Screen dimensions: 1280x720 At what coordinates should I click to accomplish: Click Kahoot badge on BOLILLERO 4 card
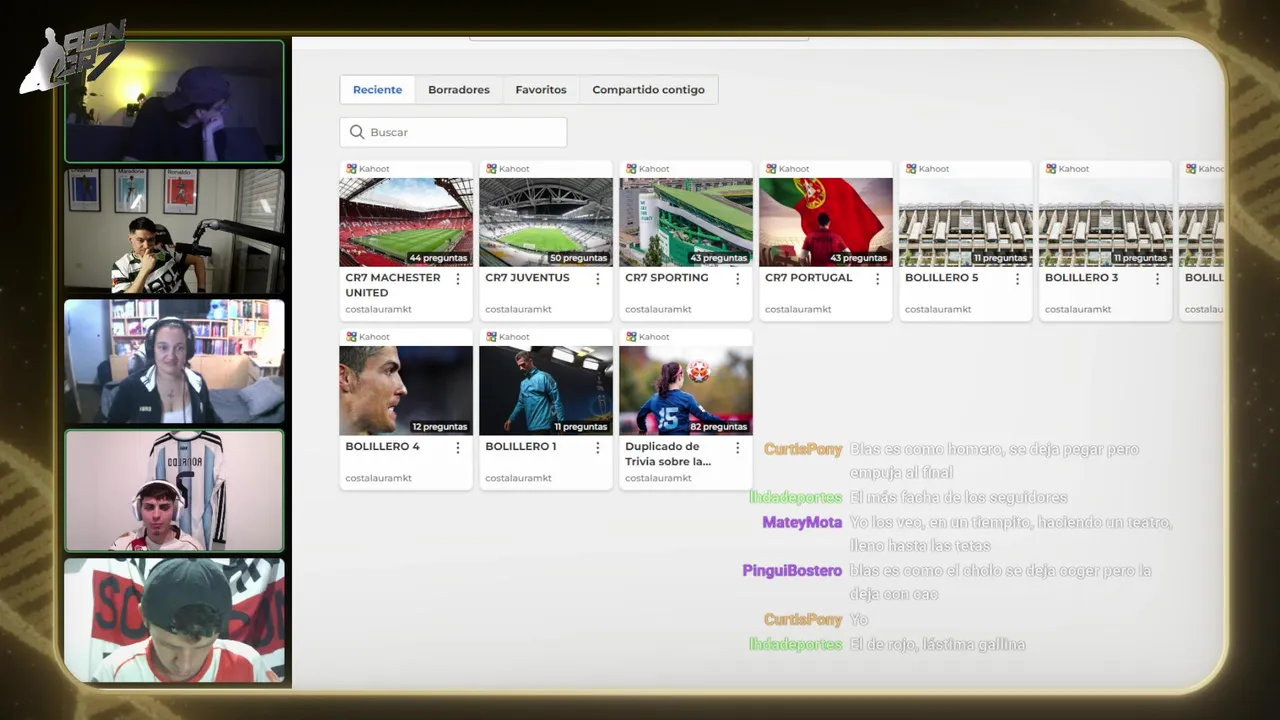(x=368, y=337)
